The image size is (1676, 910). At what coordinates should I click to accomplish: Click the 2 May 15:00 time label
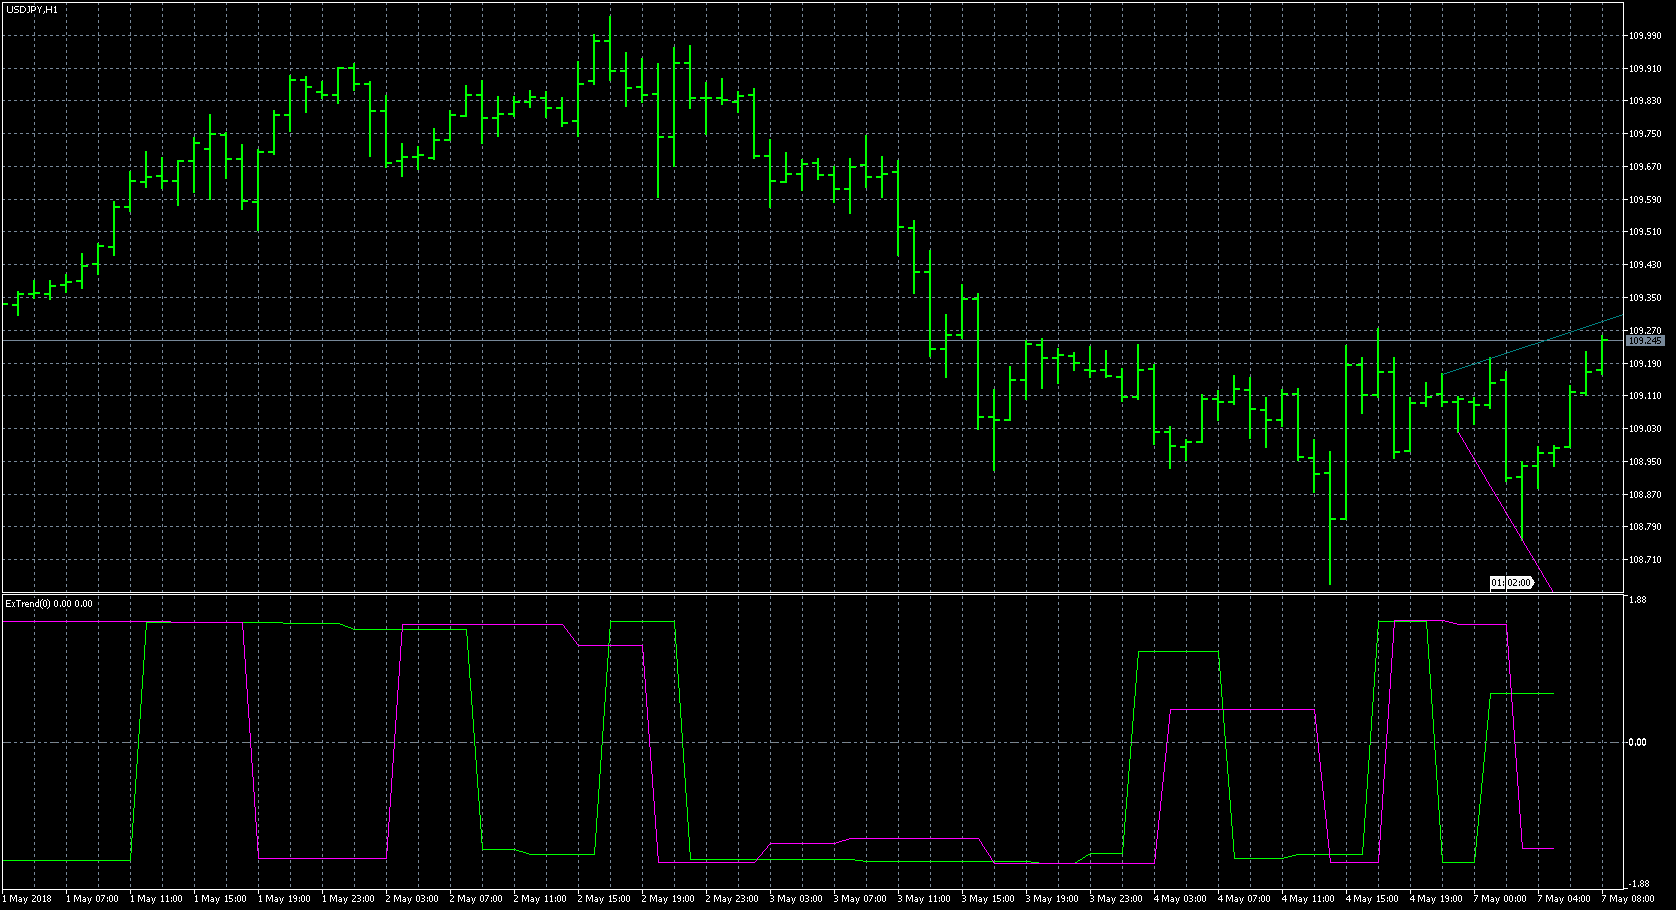[x=604, y=899]
